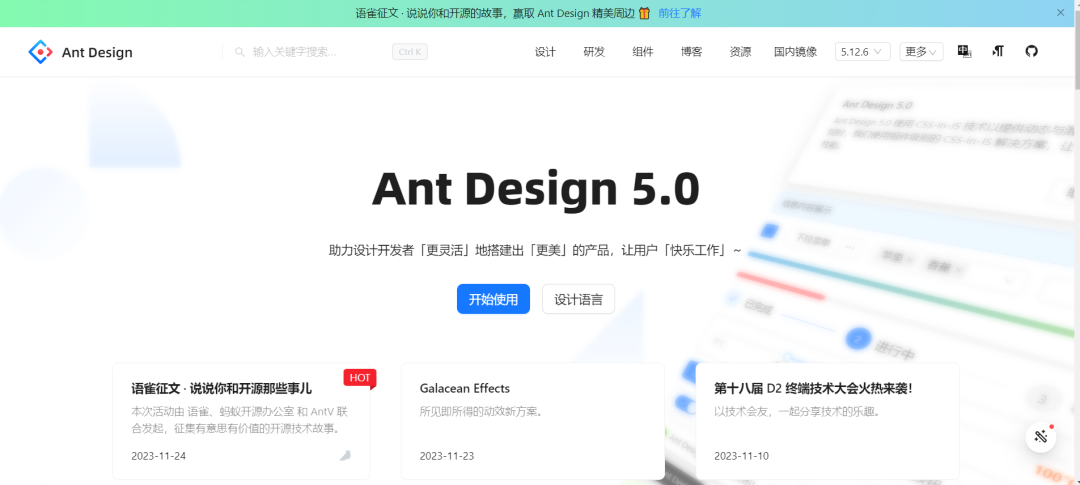Focus the keyword search input field
1080x485 pixels.
317,52
